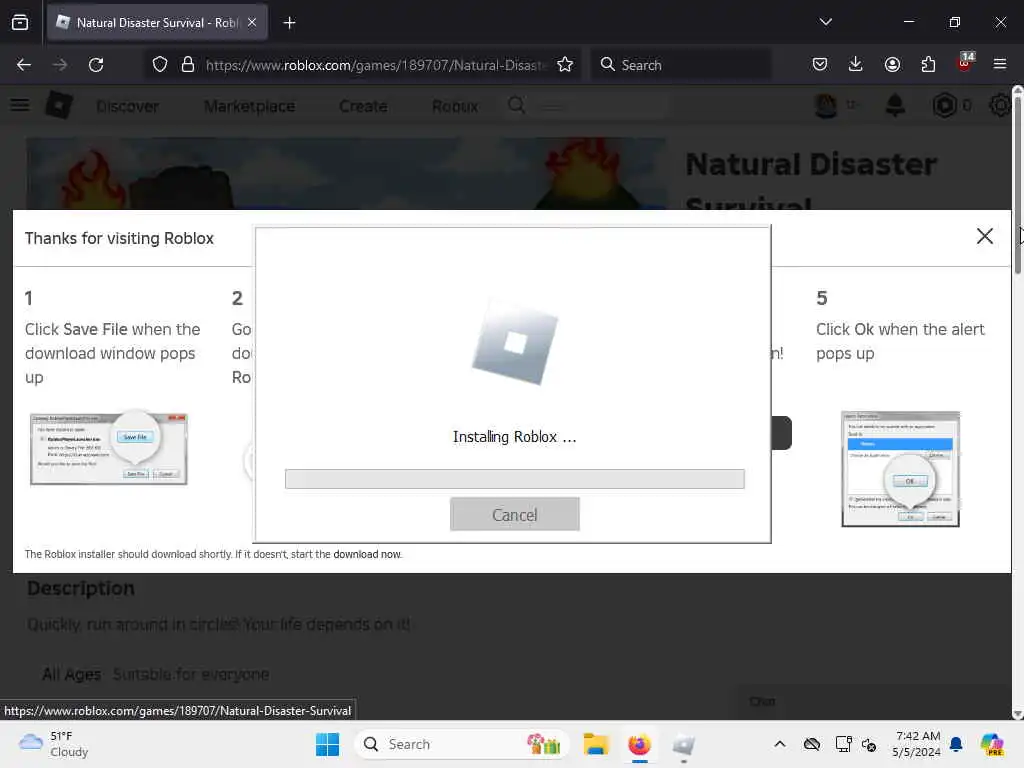The width and height of the screenshot is (1024, 768).
Task: Click the installation progress bar
Action: [x=515, y=479]
